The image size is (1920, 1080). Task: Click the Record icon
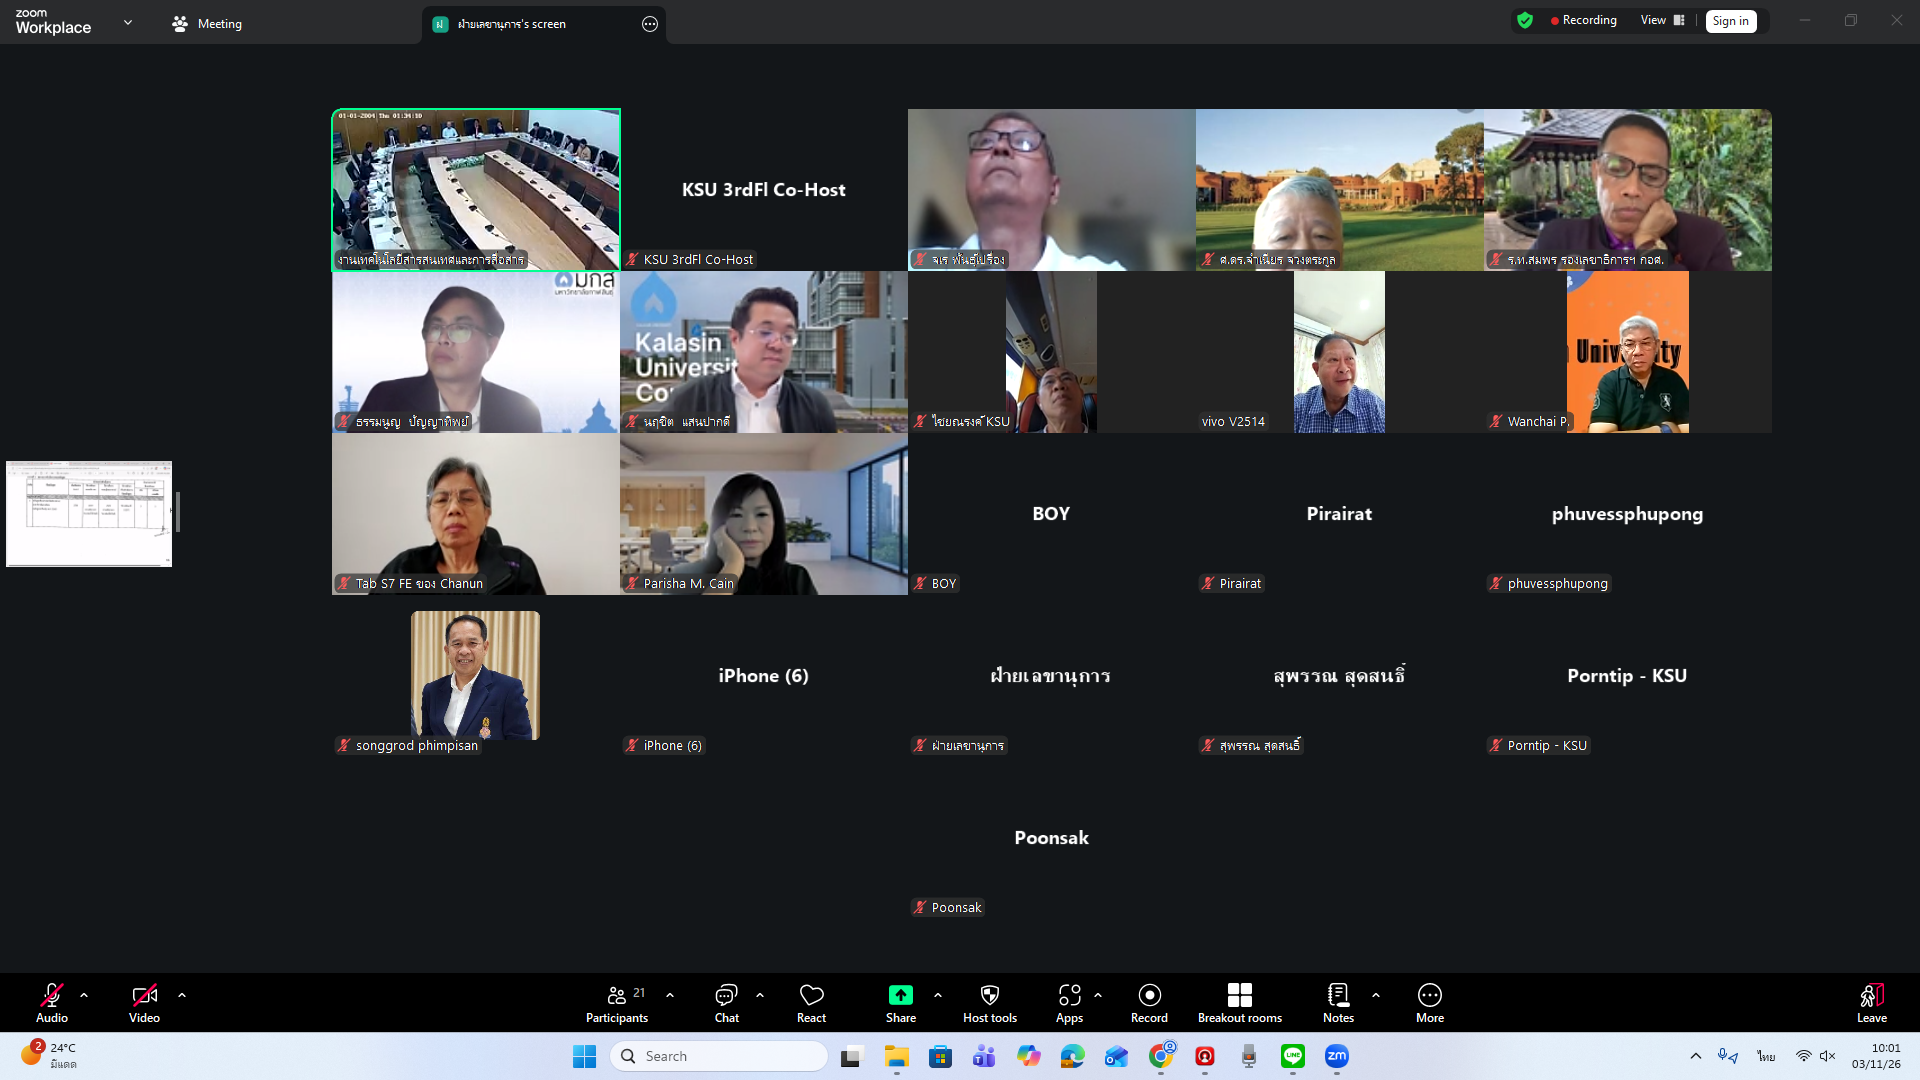[1149, 995]
